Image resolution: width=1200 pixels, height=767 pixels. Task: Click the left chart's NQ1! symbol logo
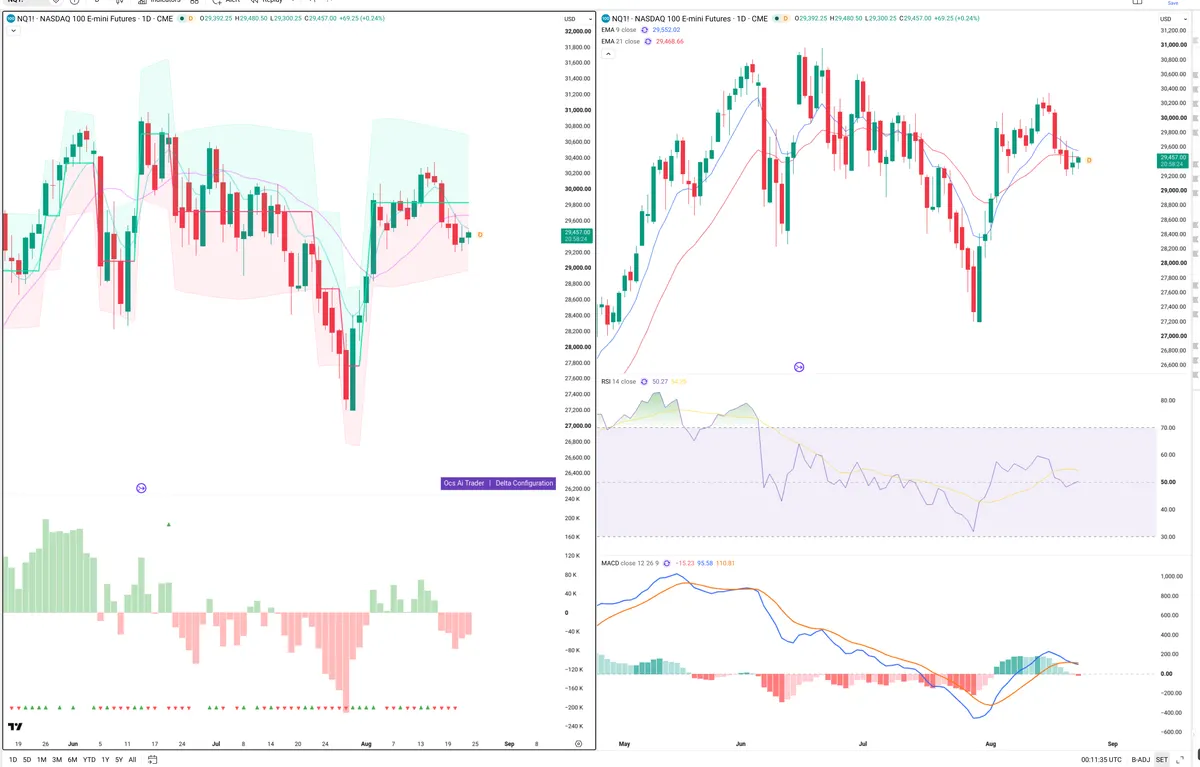[x=11, y=19]
